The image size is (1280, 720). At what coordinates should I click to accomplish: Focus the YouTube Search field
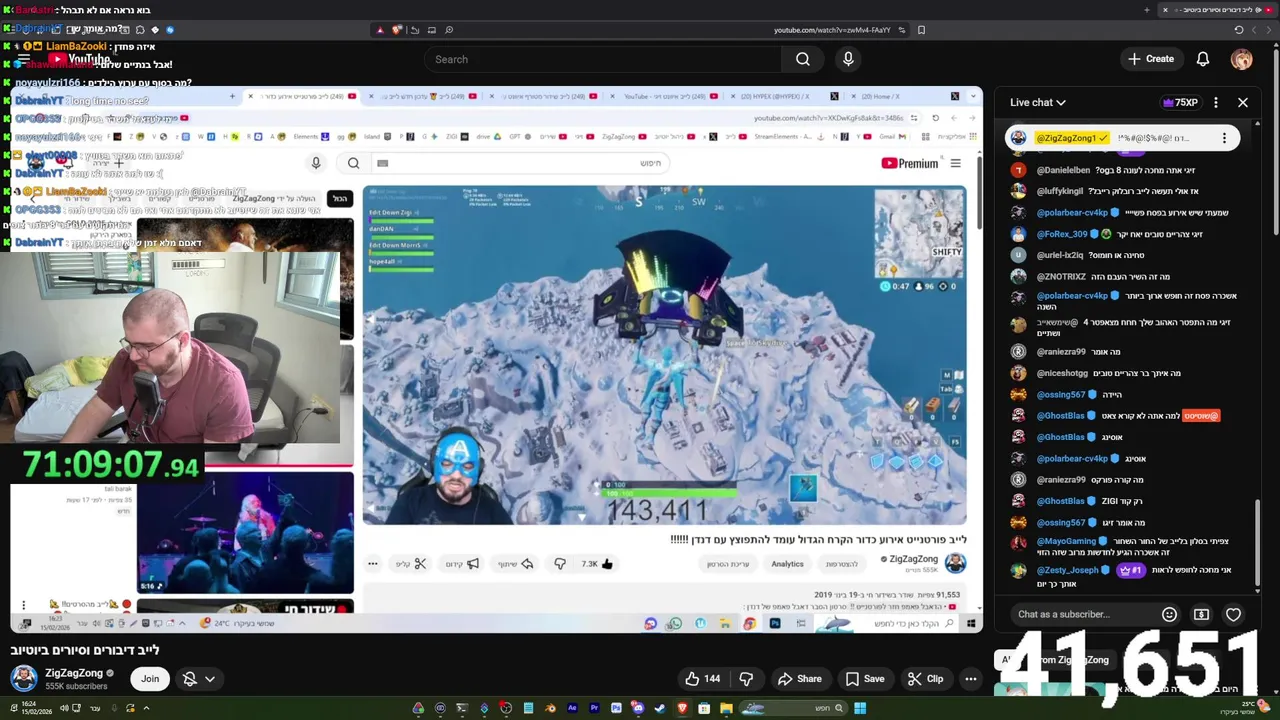coord(602,59)
